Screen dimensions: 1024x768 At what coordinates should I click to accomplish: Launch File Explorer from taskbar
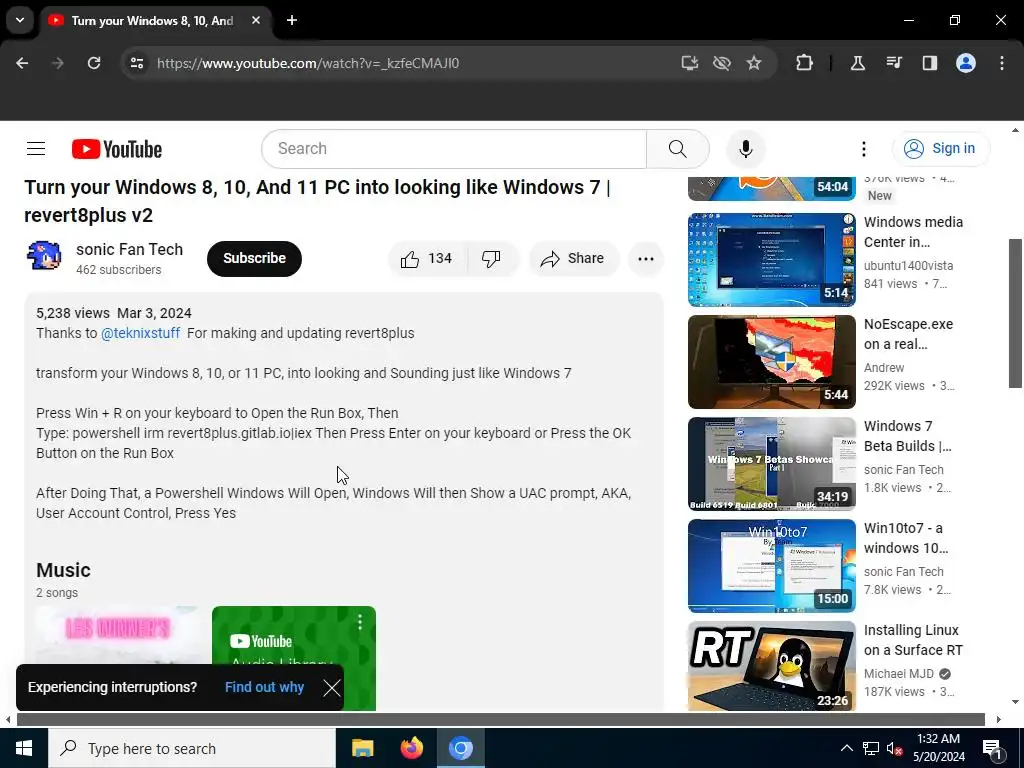coord(362,748)
